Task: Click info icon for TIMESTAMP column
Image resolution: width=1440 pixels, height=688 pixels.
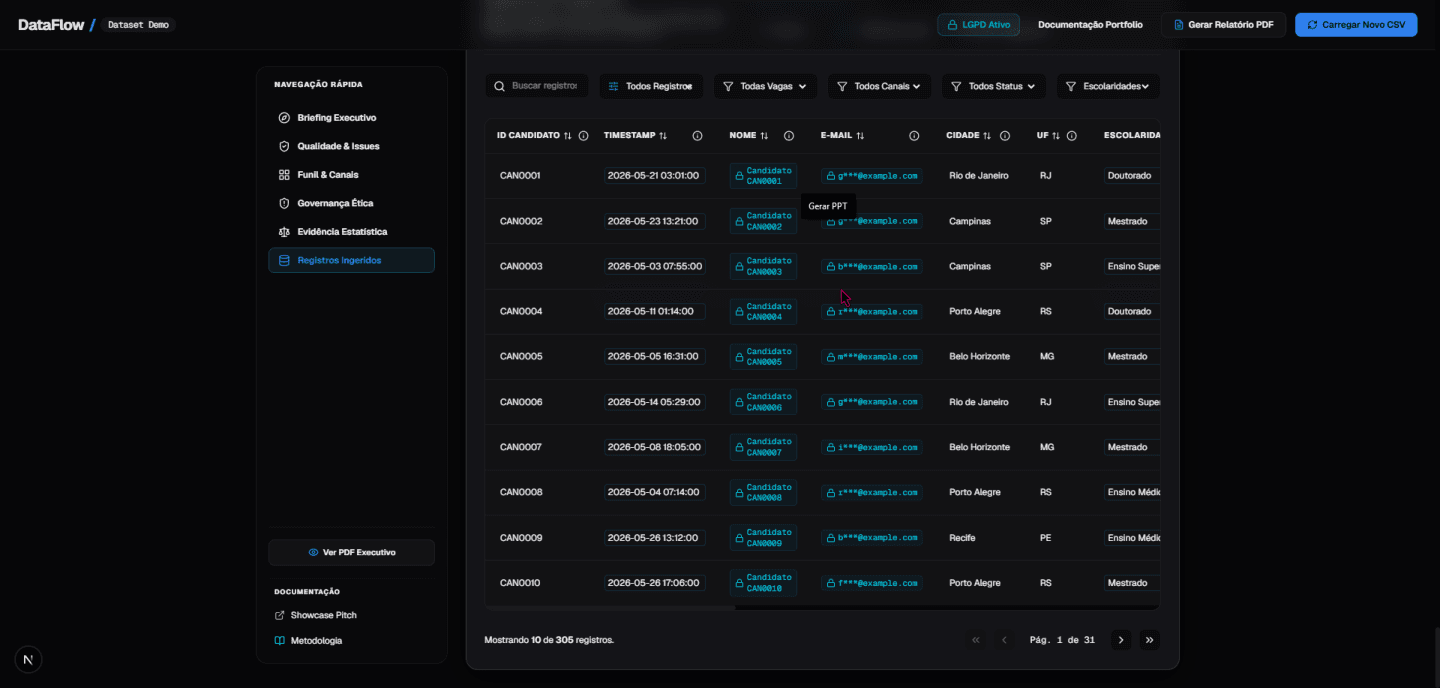Action: 698,136
